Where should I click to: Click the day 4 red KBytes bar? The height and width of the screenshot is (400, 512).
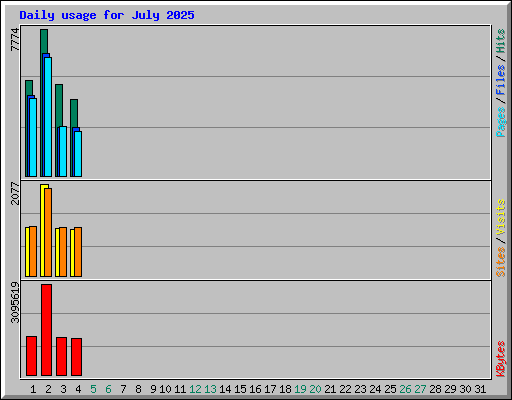[76, 357]
